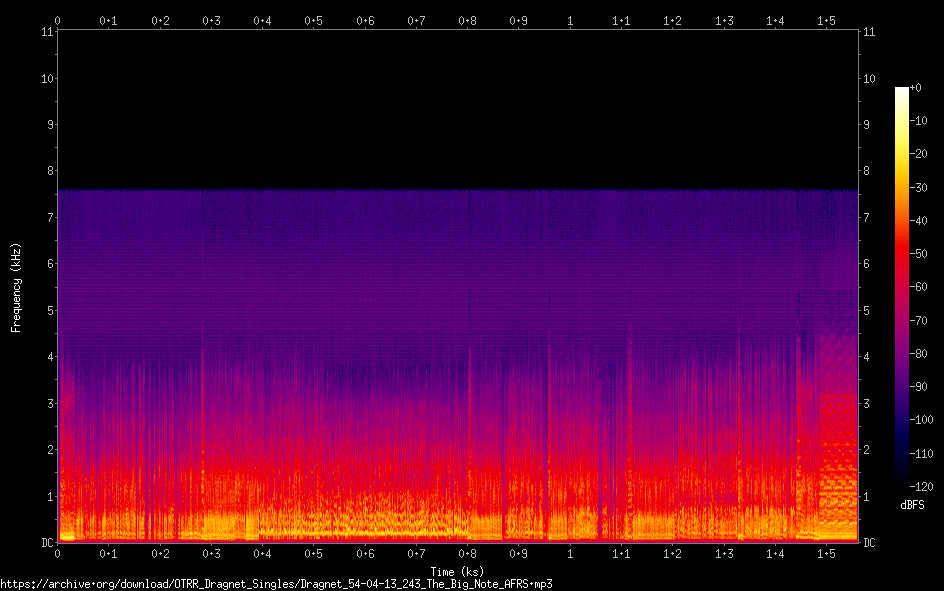Click the "Time (ks)" axis label
Screen dimensions: 944x591
(457, 572)
